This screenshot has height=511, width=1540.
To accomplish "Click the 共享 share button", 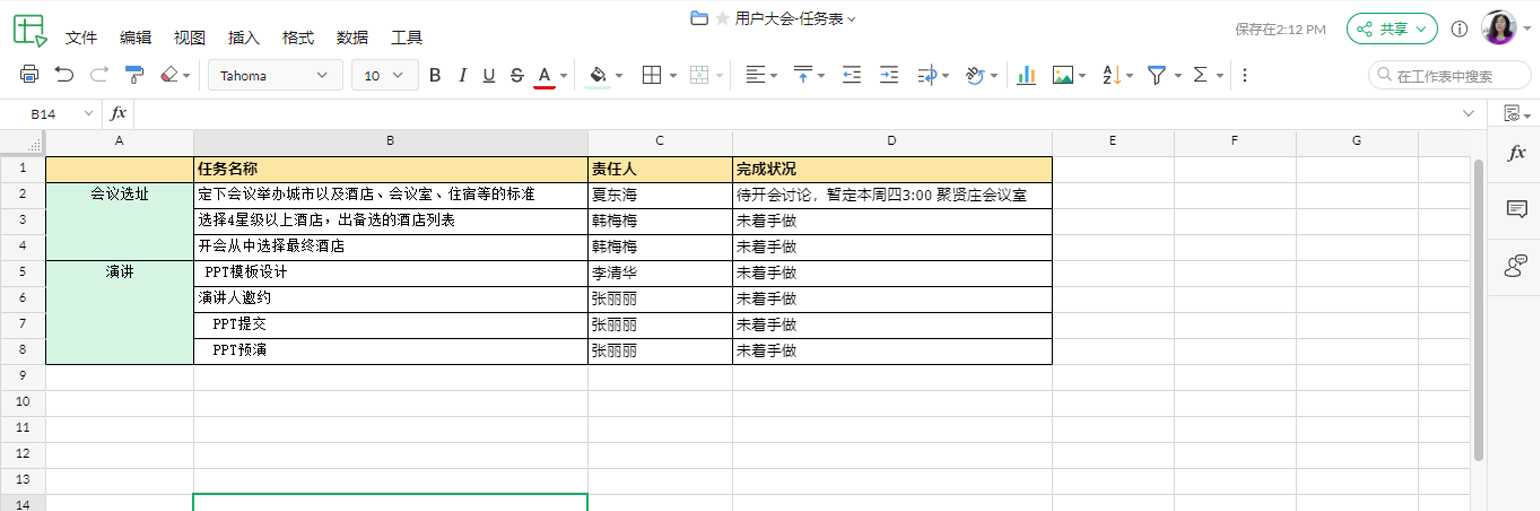I will [x=1391, y=29].
